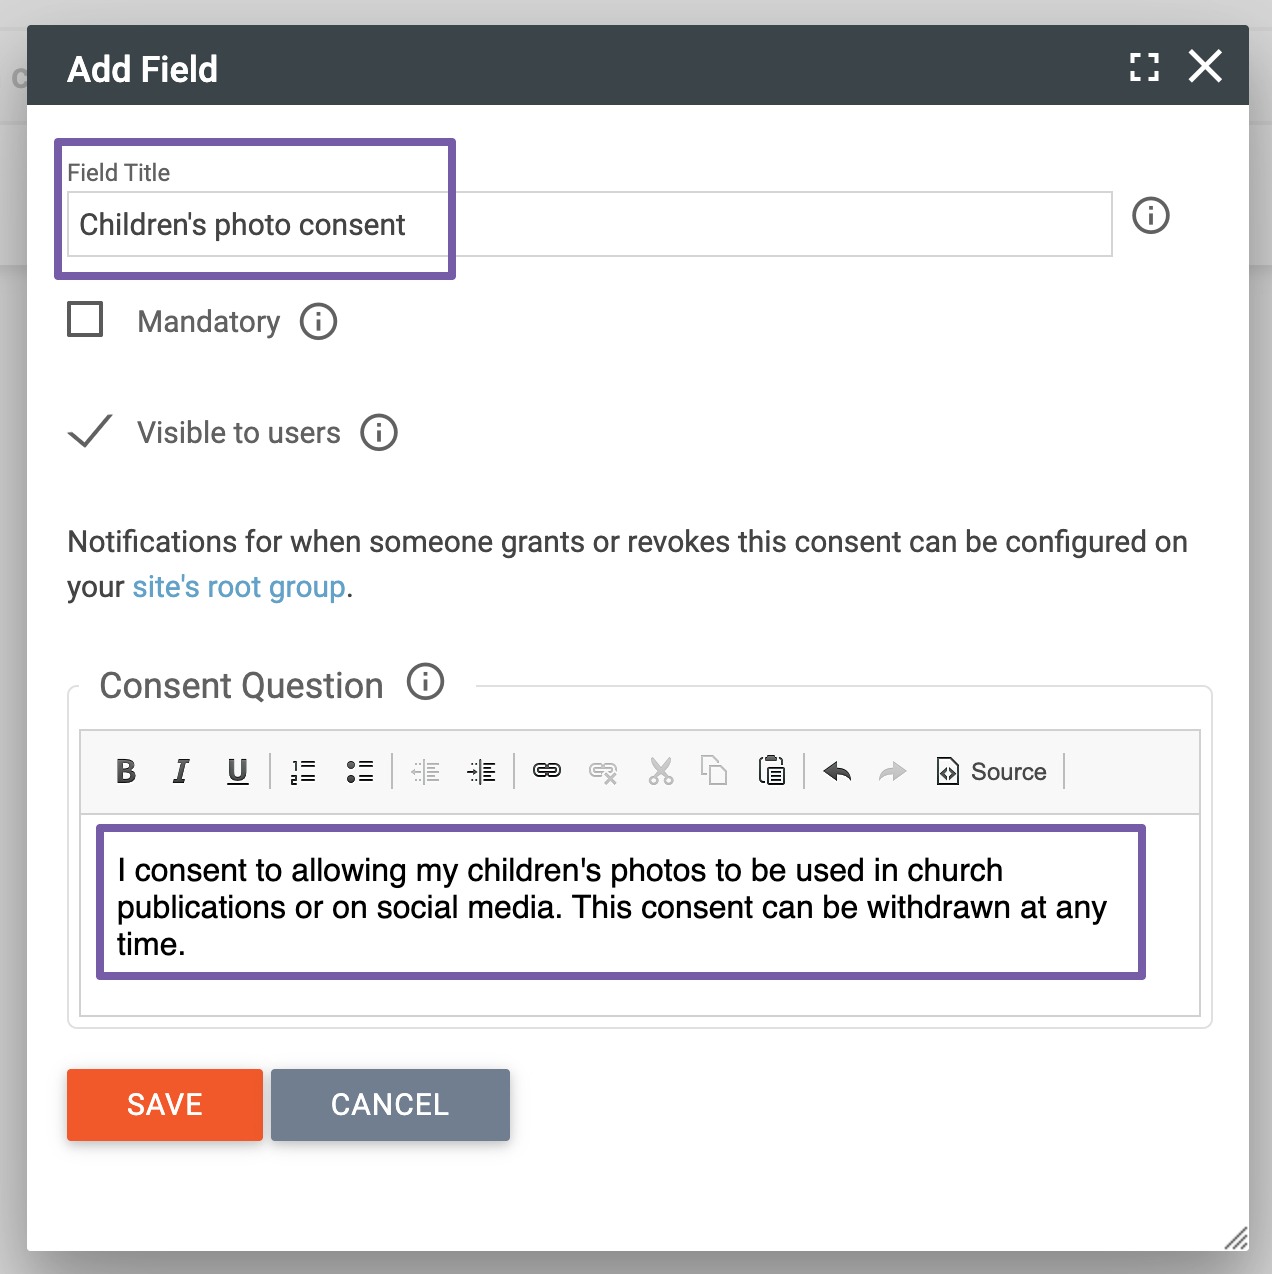Click the insert link icon

[x=547, y=771]
